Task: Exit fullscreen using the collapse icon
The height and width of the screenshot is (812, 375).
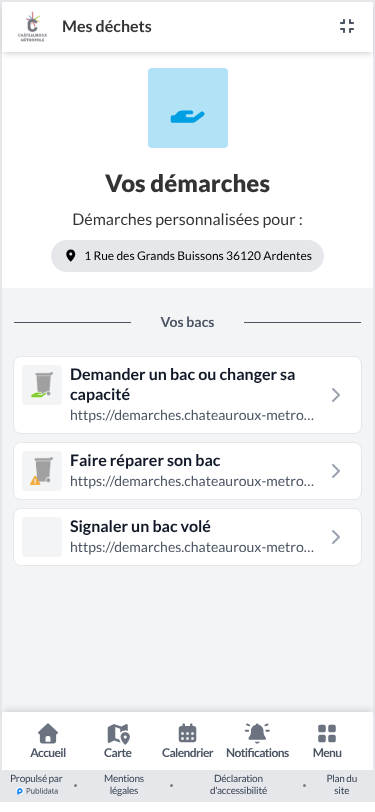Action: pyautogui.click(x=347, y=26)
